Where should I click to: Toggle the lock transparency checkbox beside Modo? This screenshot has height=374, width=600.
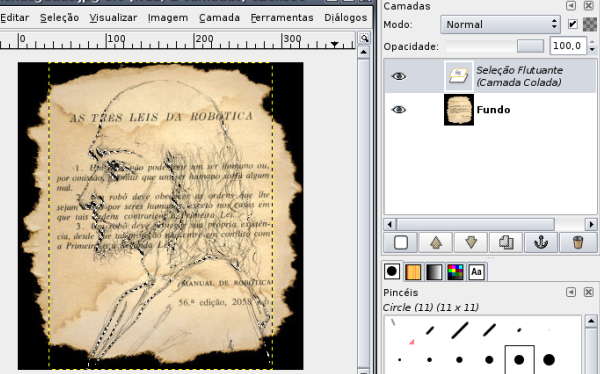[x=572, y=24]
